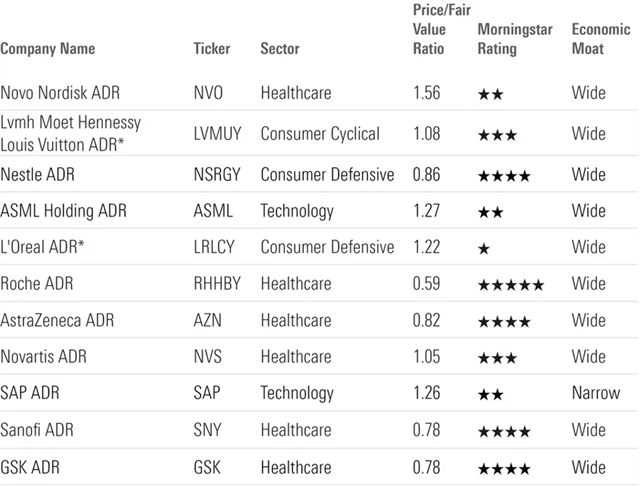Open Lvmh Moet Hennessy Louis Vuitton ADR
Screen dimensions: 640x487
(x=70, y=132)
